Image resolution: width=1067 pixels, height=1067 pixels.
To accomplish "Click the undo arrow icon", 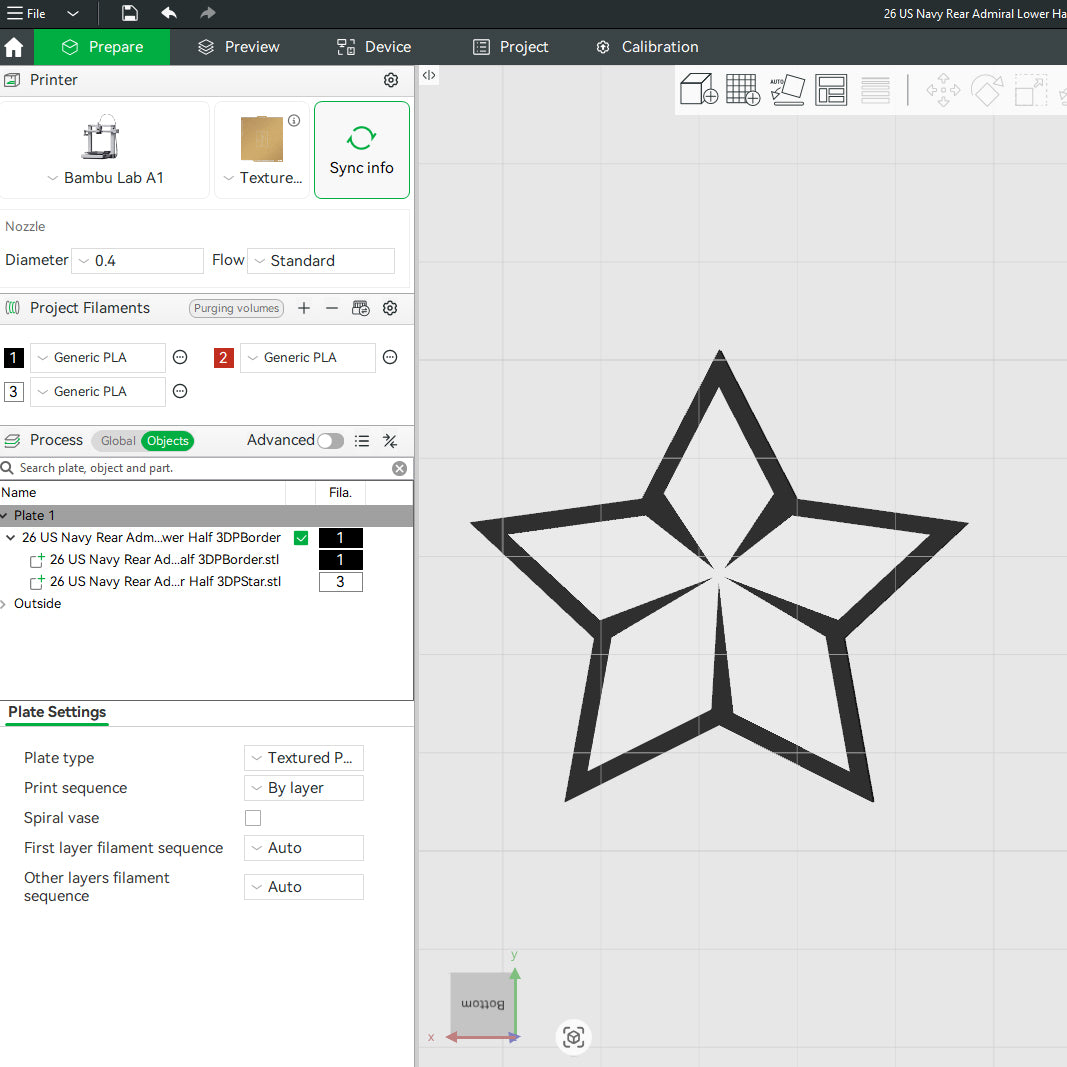I will [x=169, y=13].
